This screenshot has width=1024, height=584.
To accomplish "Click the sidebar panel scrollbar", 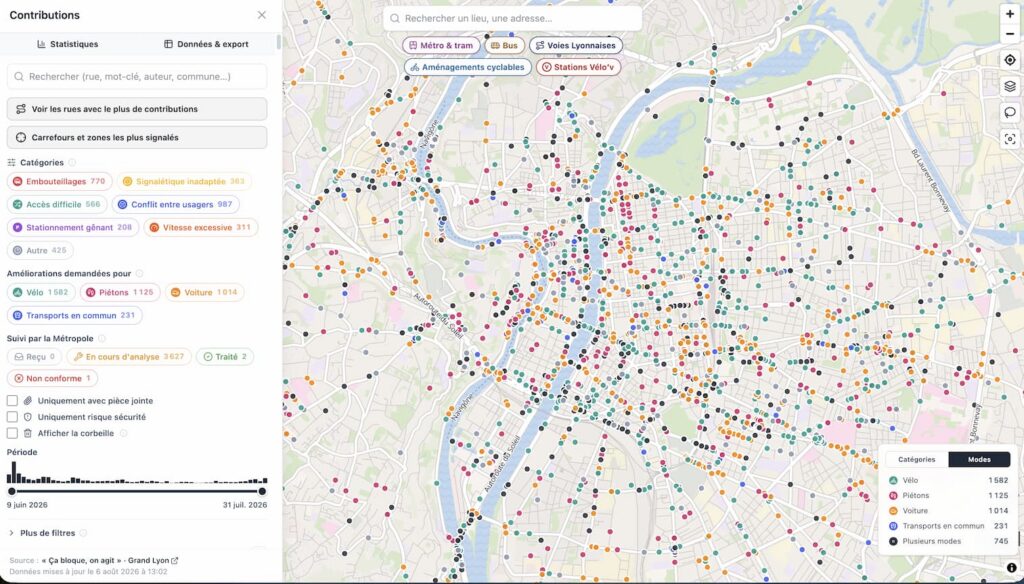I will (x=279, y=42).
